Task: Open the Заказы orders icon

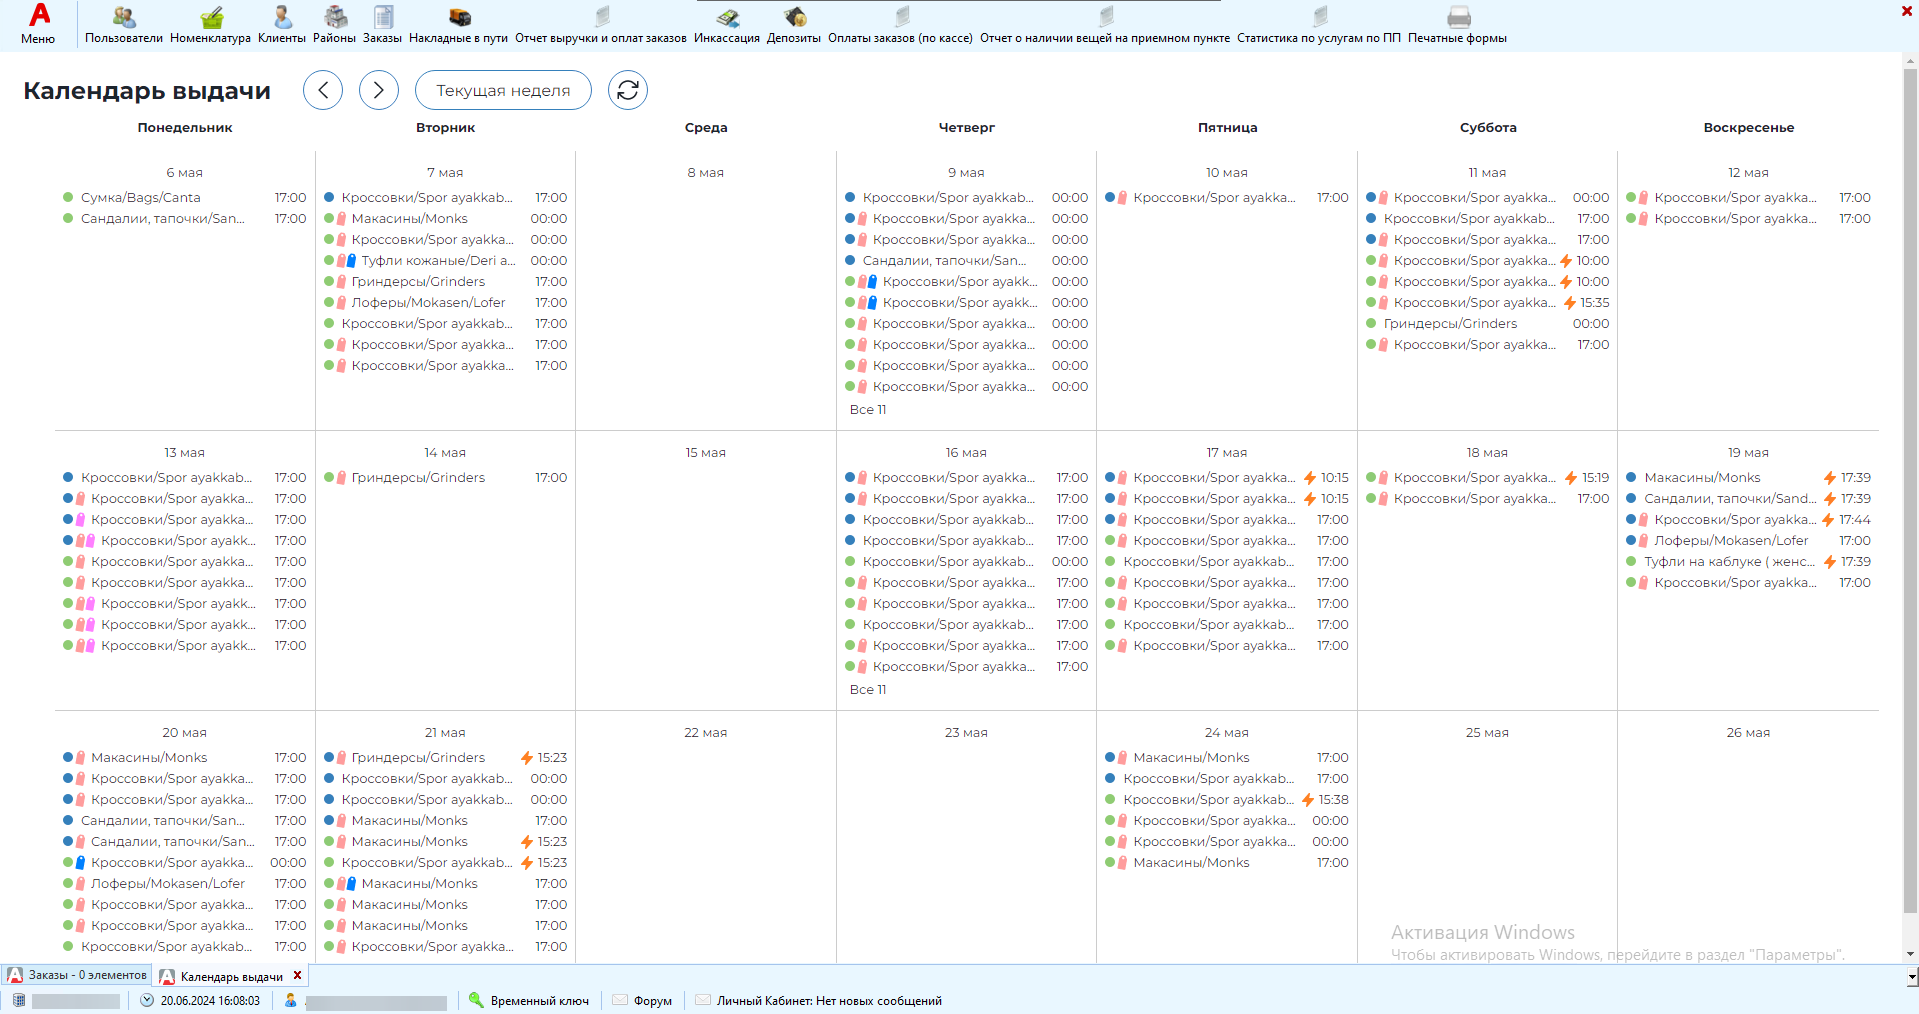Action: coord(382,18)
